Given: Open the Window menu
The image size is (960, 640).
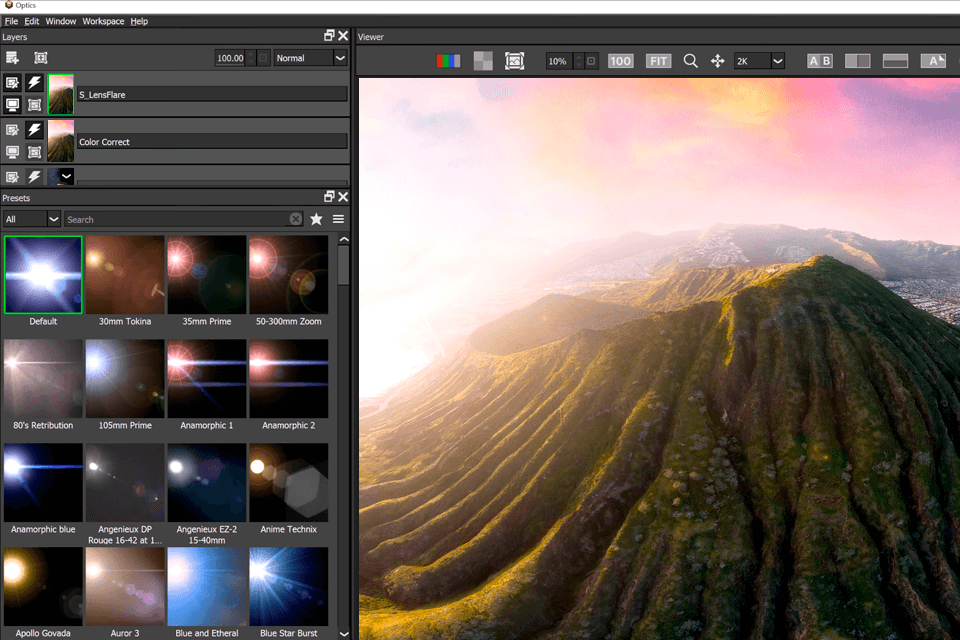Looking at the screenshot, I should point(61,21).
